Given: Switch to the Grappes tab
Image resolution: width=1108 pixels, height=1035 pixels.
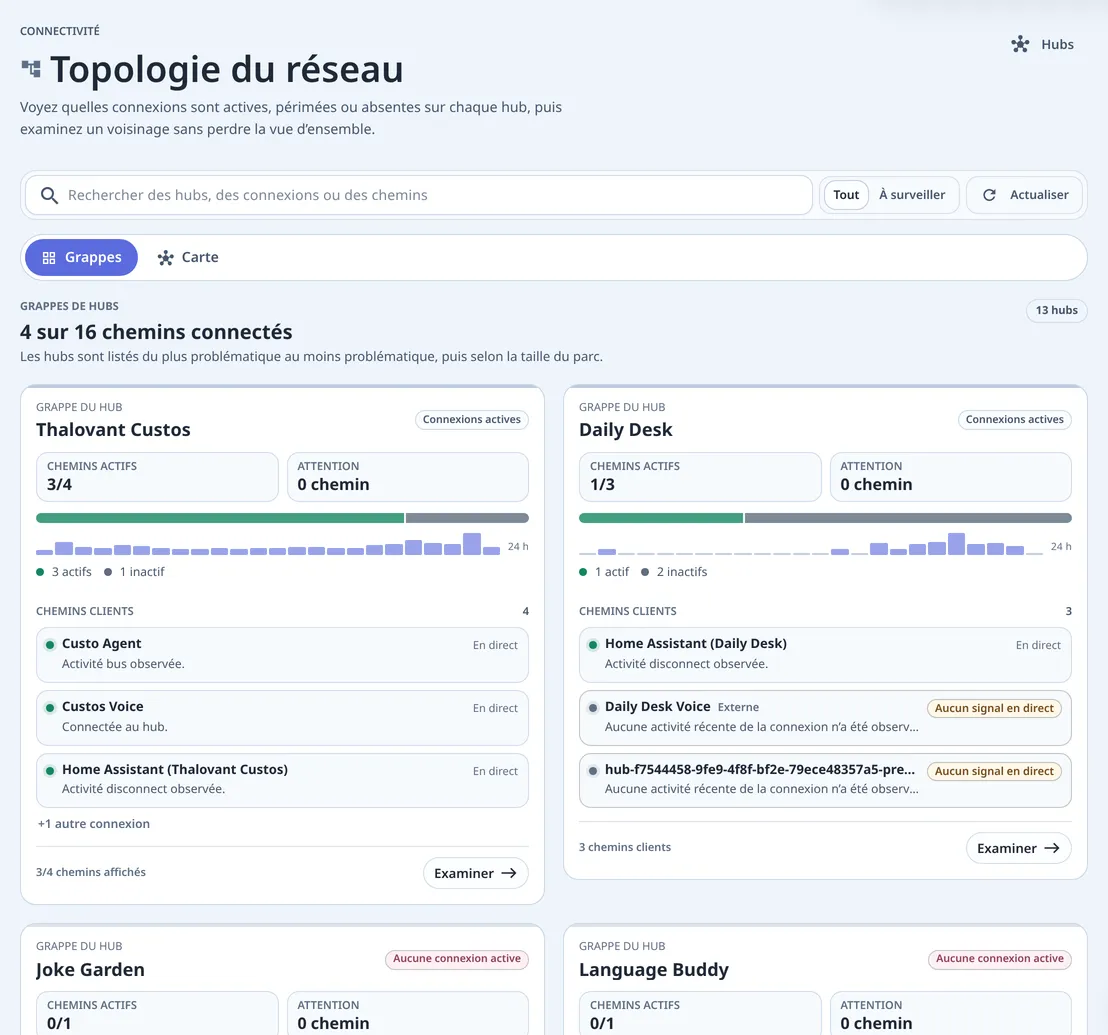Looking at the screenshot, I should [x=81, y=257].
